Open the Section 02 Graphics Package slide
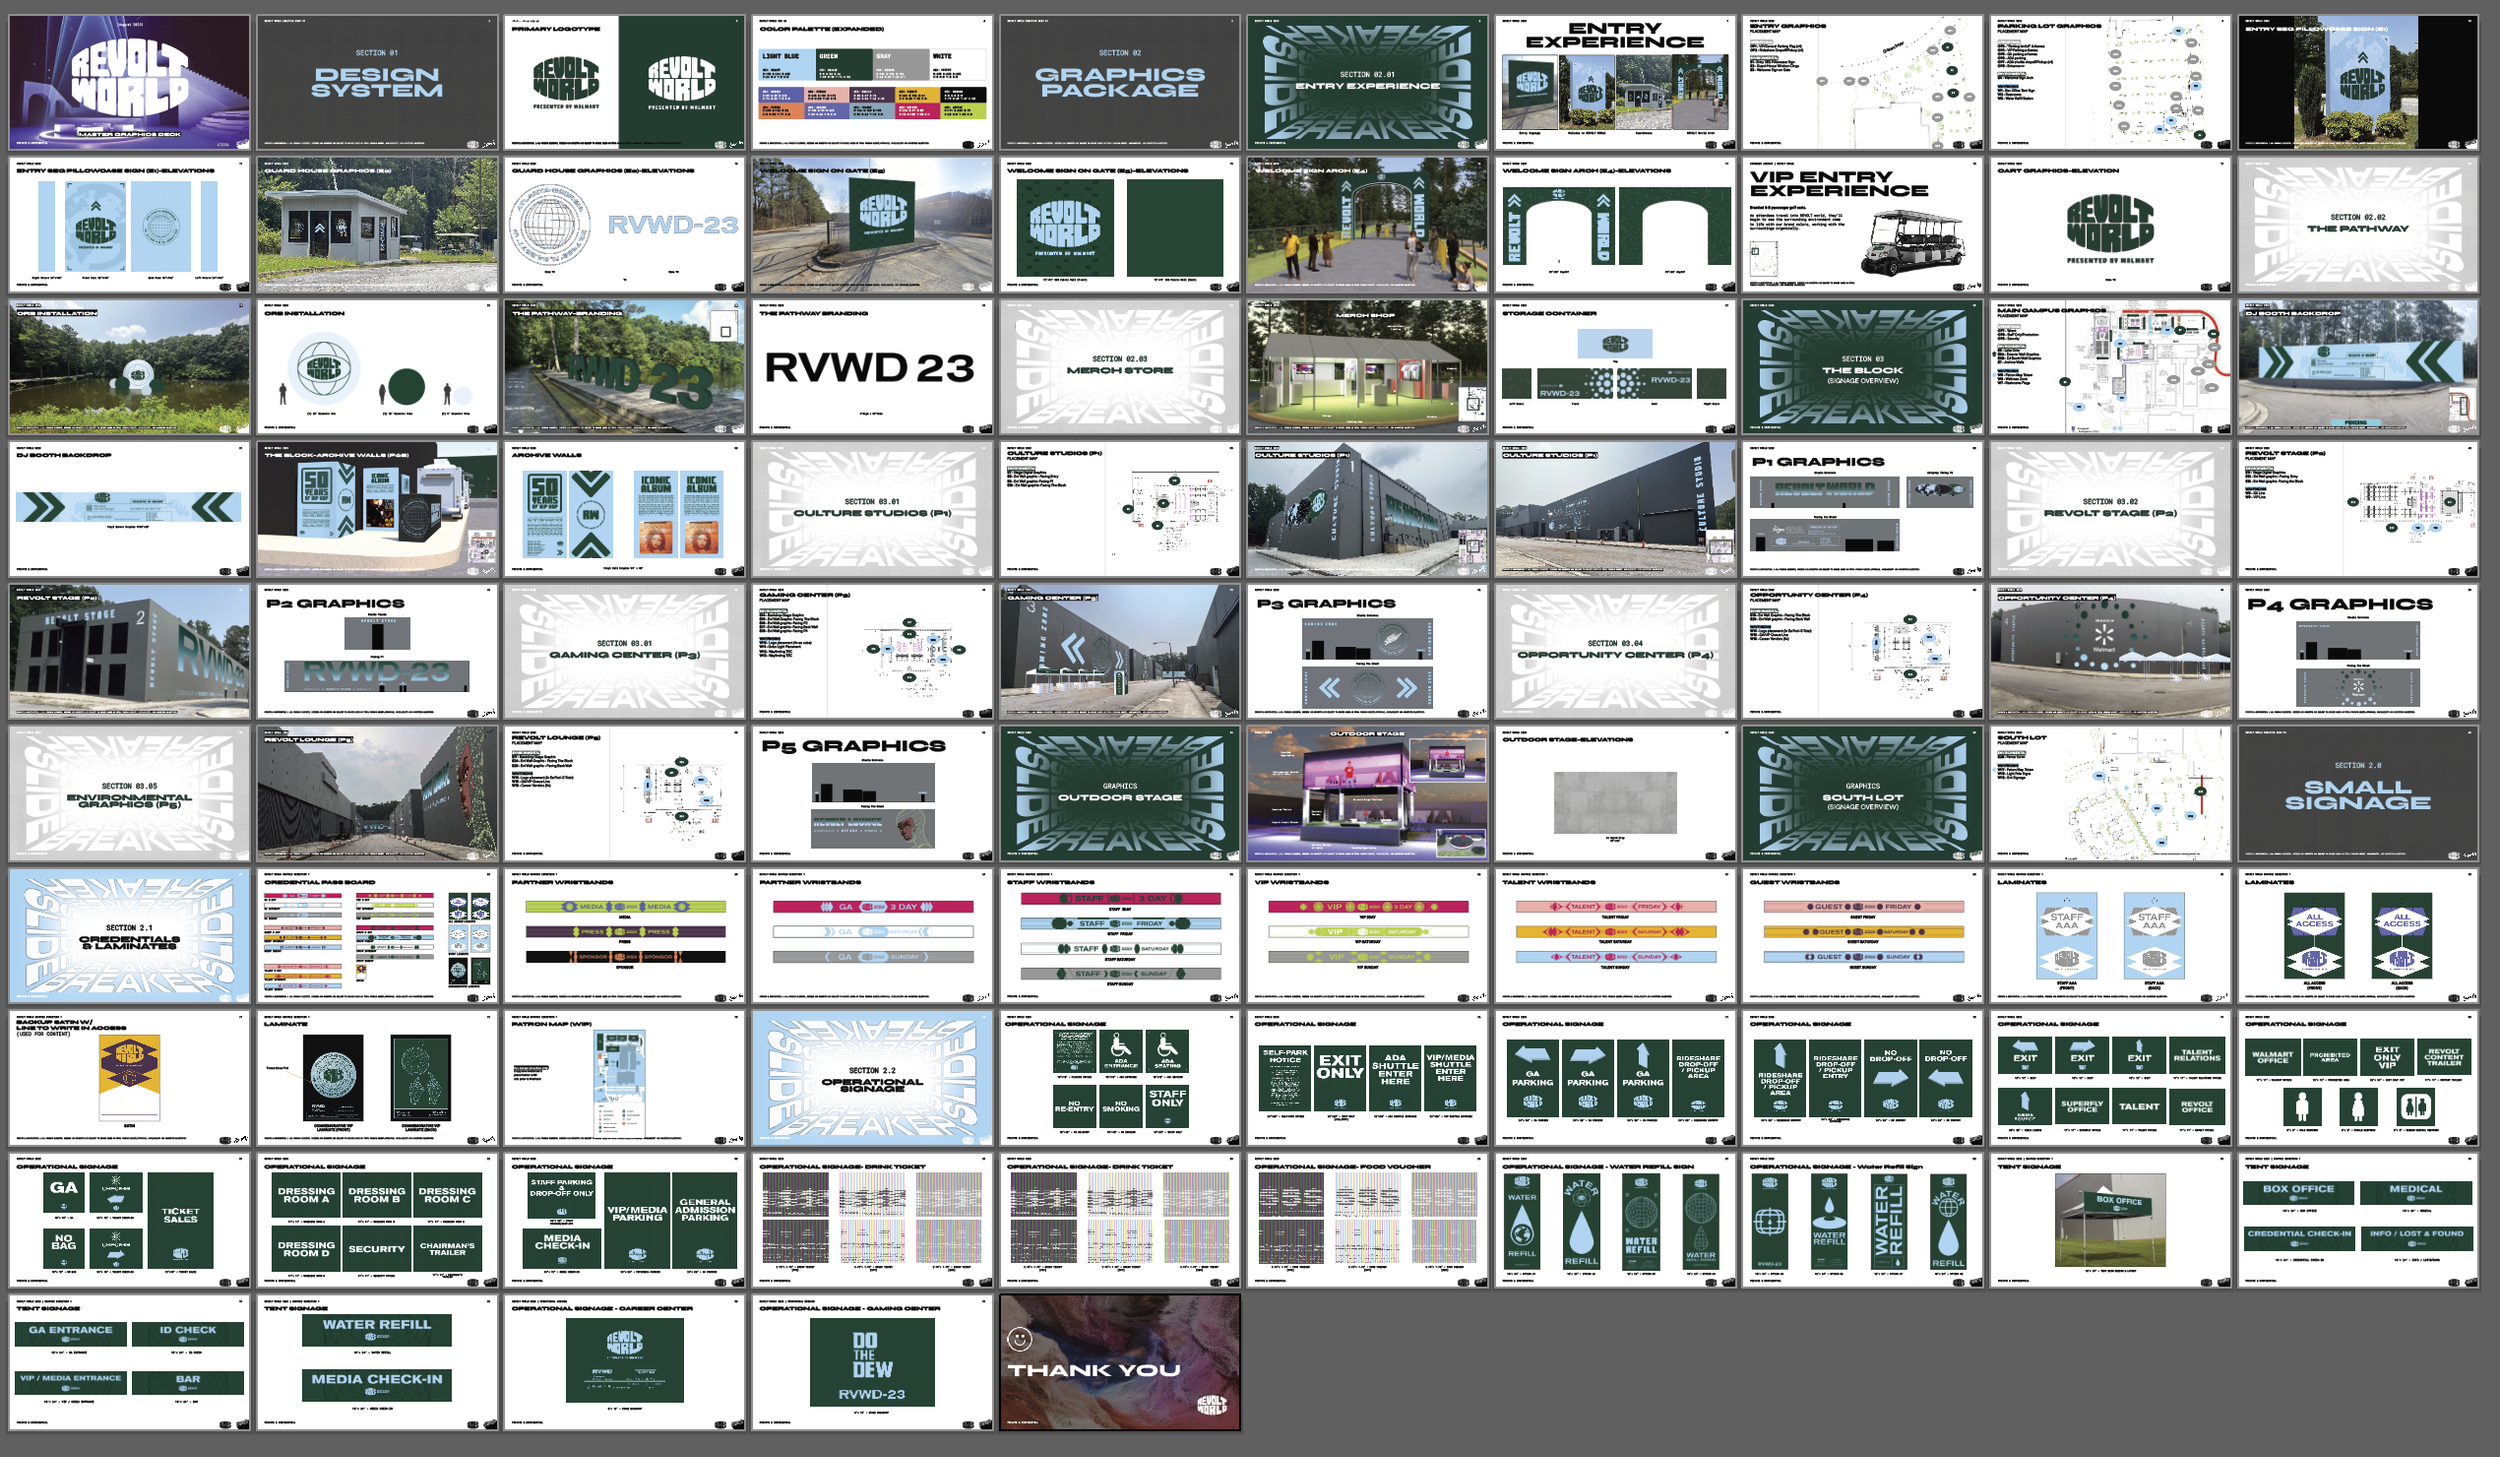The image size is (2500, 1457). [1120, 83]
